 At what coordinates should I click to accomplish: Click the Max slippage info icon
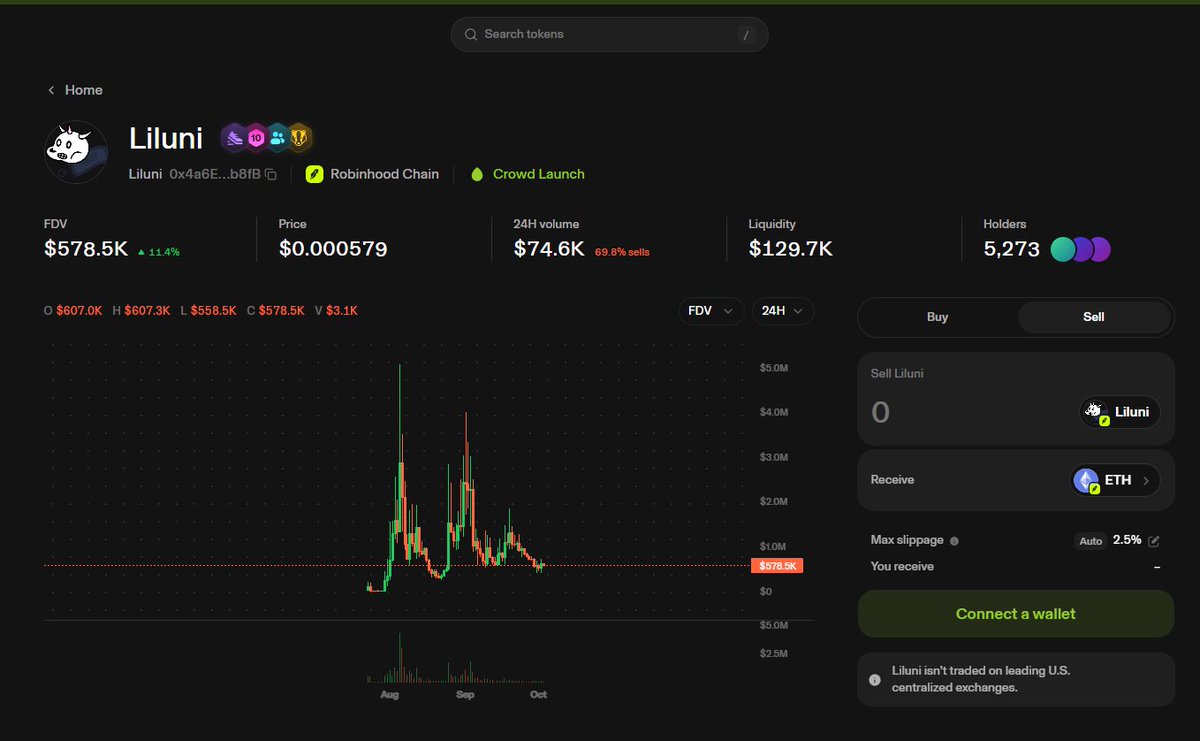(x=954, y=541)
